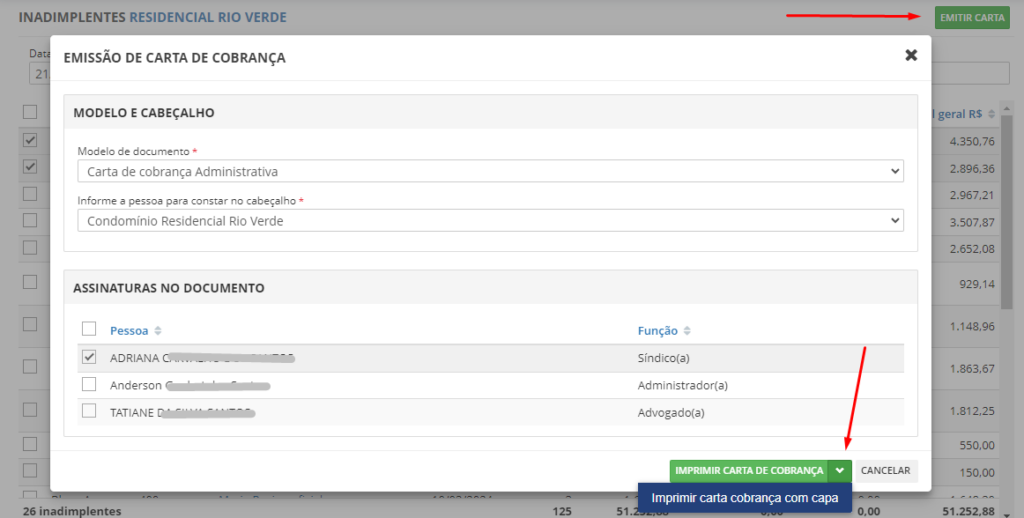
Task: Click Residencial Rio Verde page title
Action: pos(208,17)
